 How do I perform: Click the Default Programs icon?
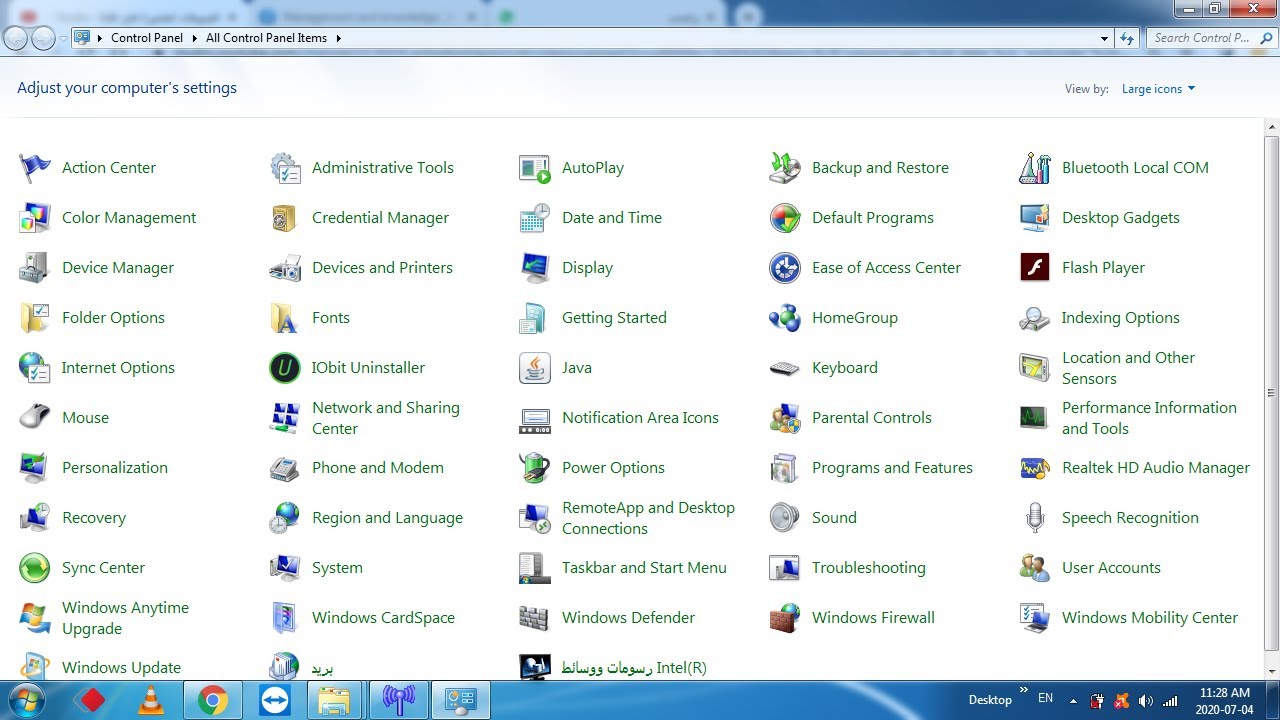point(785,218)
